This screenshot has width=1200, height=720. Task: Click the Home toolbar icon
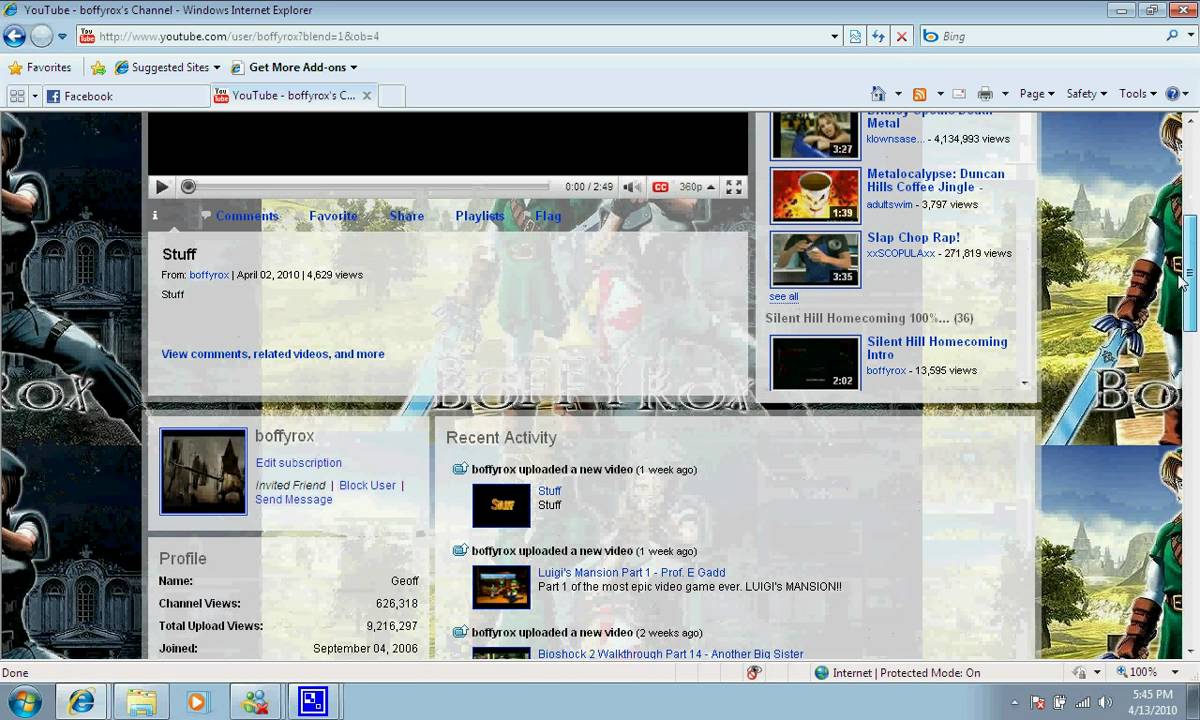pyautogui.click(x=878, y=94)
